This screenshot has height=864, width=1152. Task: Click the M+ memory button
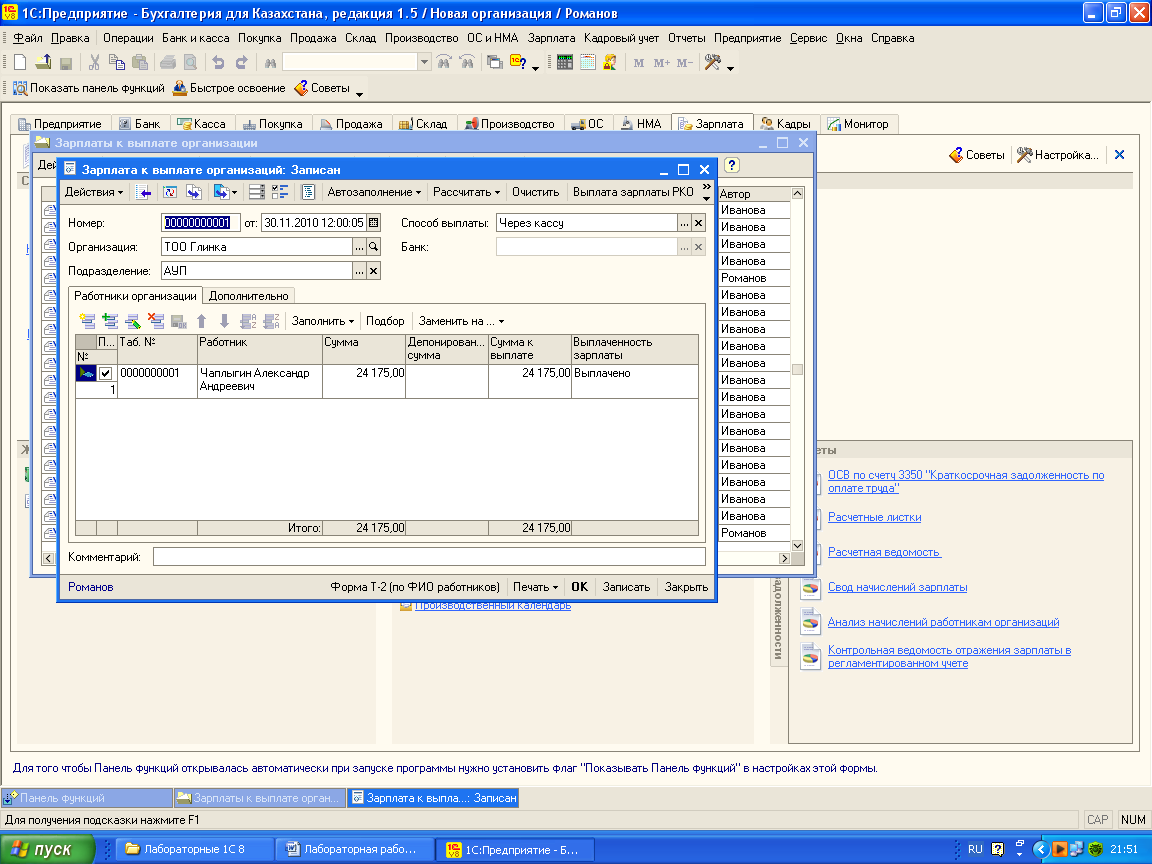[x=661, y=62]
